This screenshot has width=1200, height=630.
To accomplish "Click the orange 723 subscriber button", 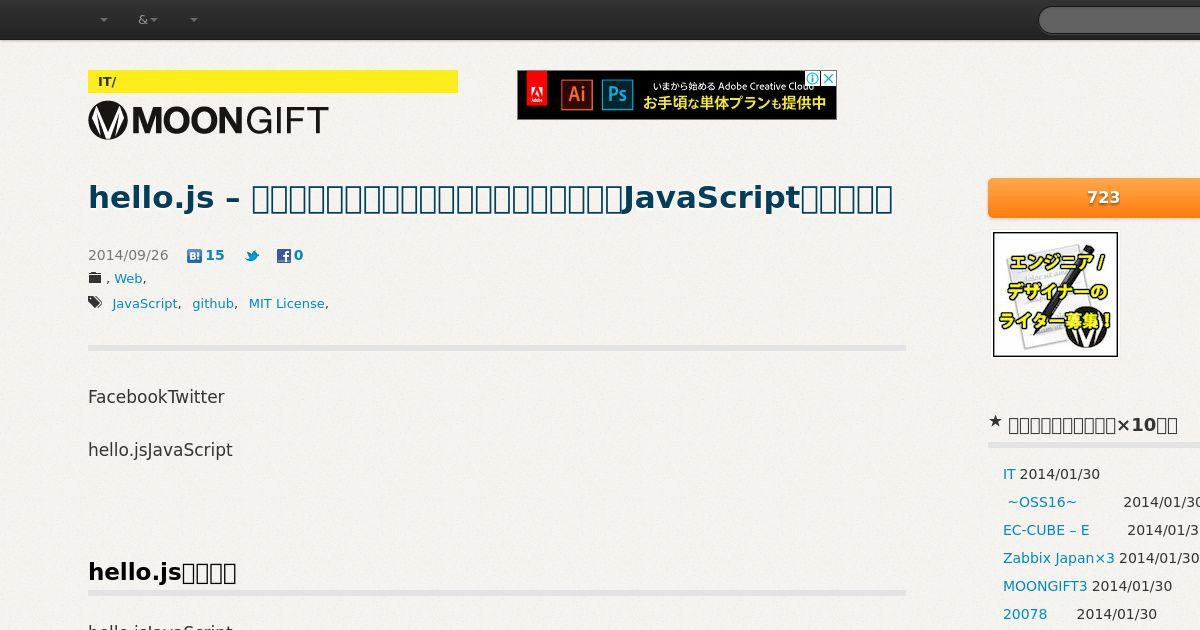I will [x=1094, y=198].
